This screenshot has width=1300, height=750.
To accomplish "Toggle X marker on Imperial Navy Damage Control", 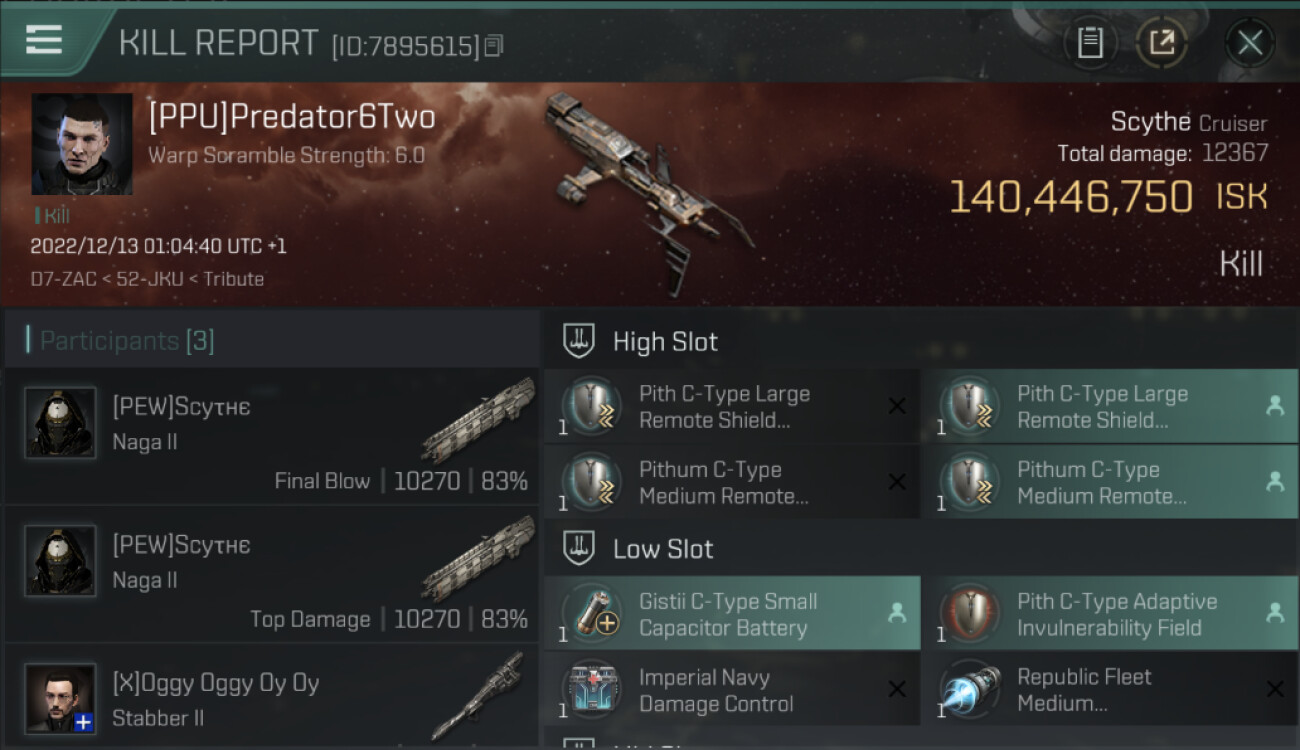I will [x=897, y=689].
